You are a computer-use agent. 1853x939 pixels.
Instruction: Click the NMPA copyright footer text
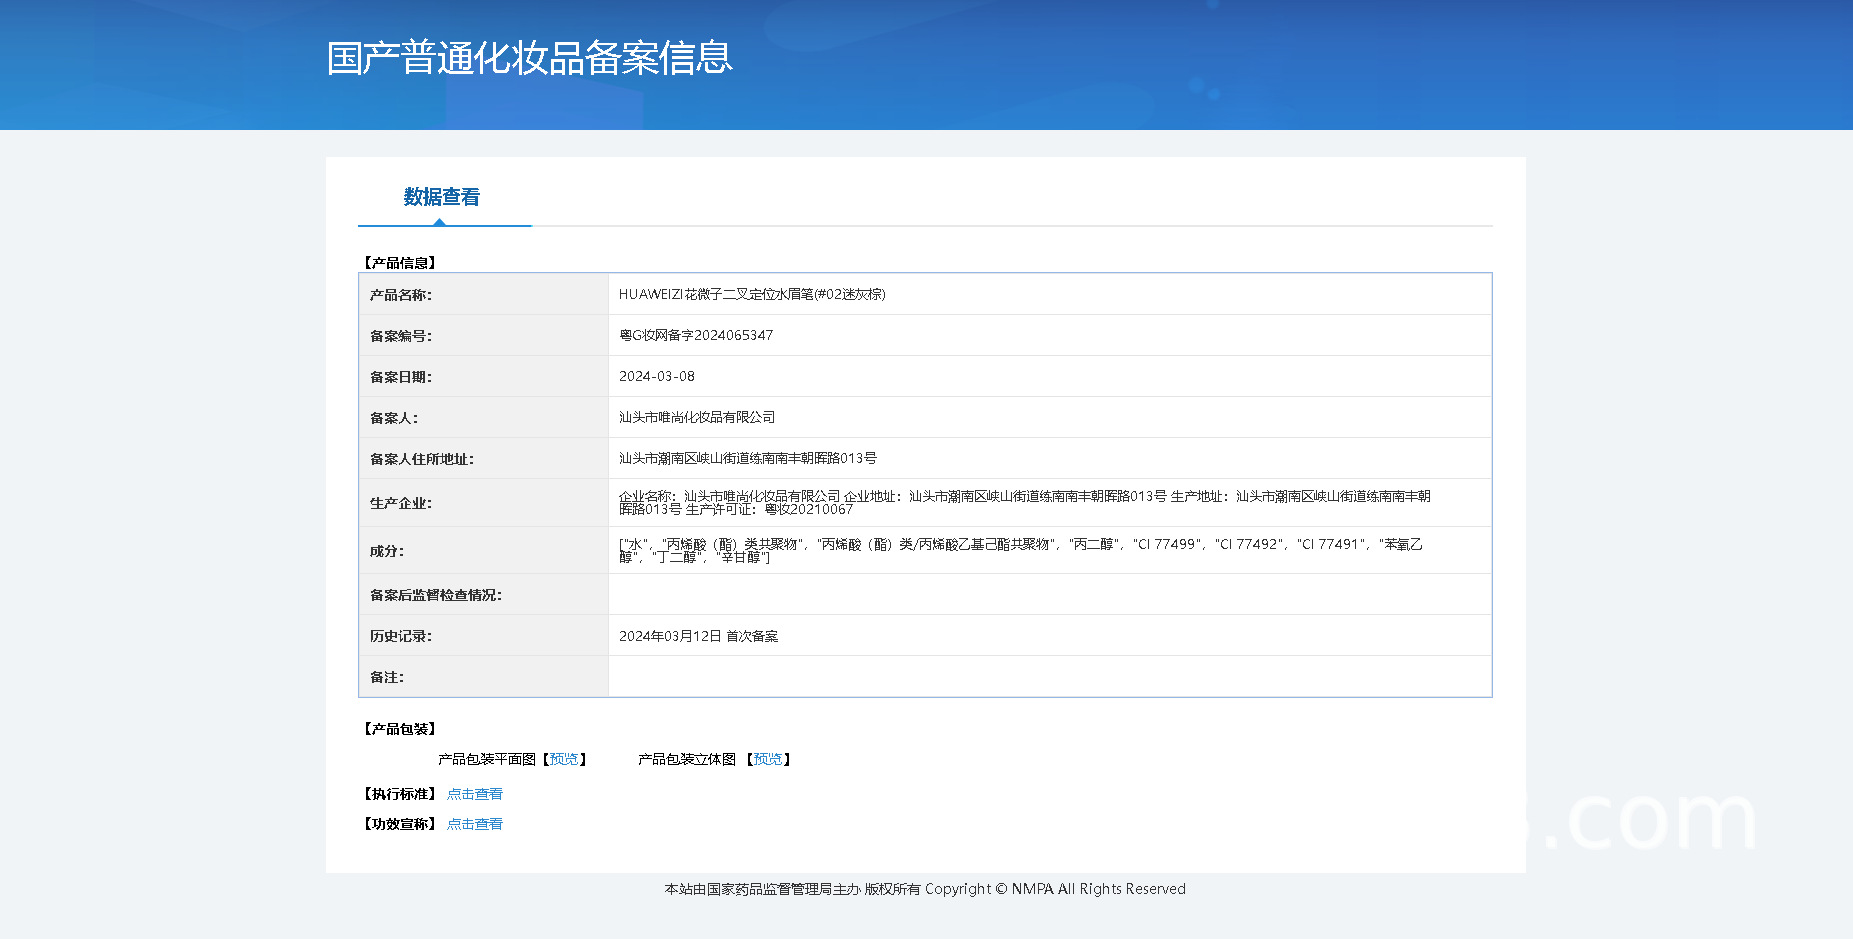[x=925, y=889]
